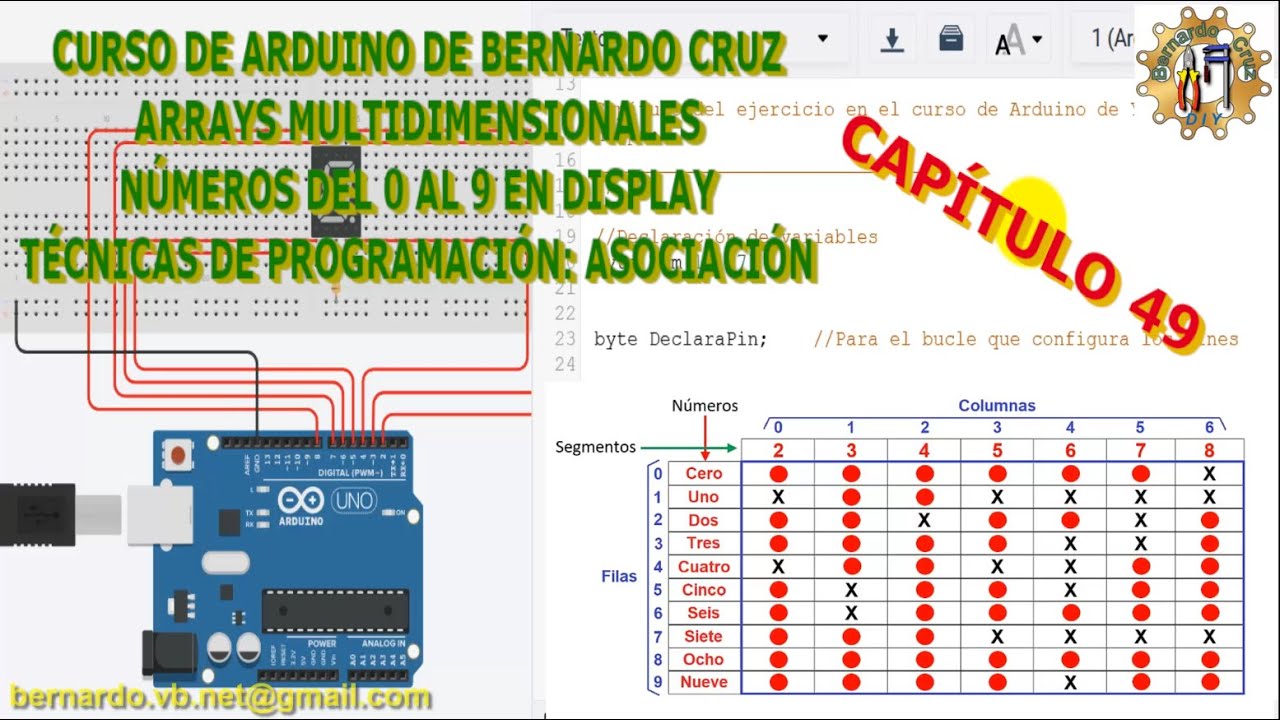Screen dimensions: 1280x720
Task: Click the download code icon
Action: coord(892,40)
